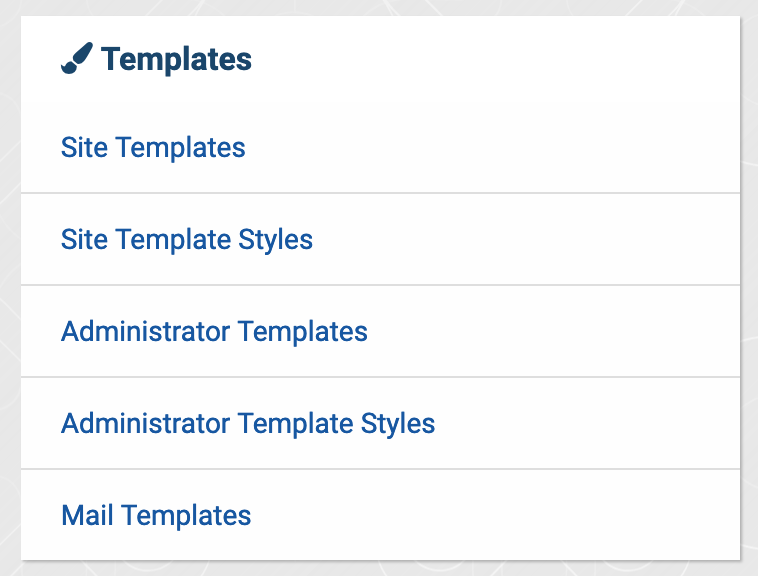Image resolution: width=758 pixels, height=576 pixels.
Task: Manage frontend site templates
Action: pyautogui.click(x=153, y=148)
